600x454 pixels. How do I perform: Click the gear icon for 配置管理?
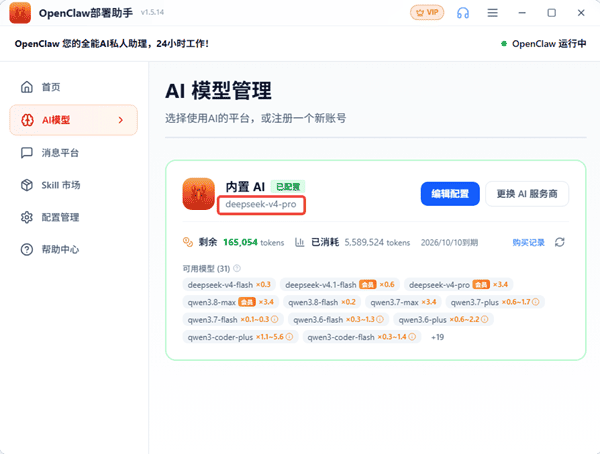point(27,217)
